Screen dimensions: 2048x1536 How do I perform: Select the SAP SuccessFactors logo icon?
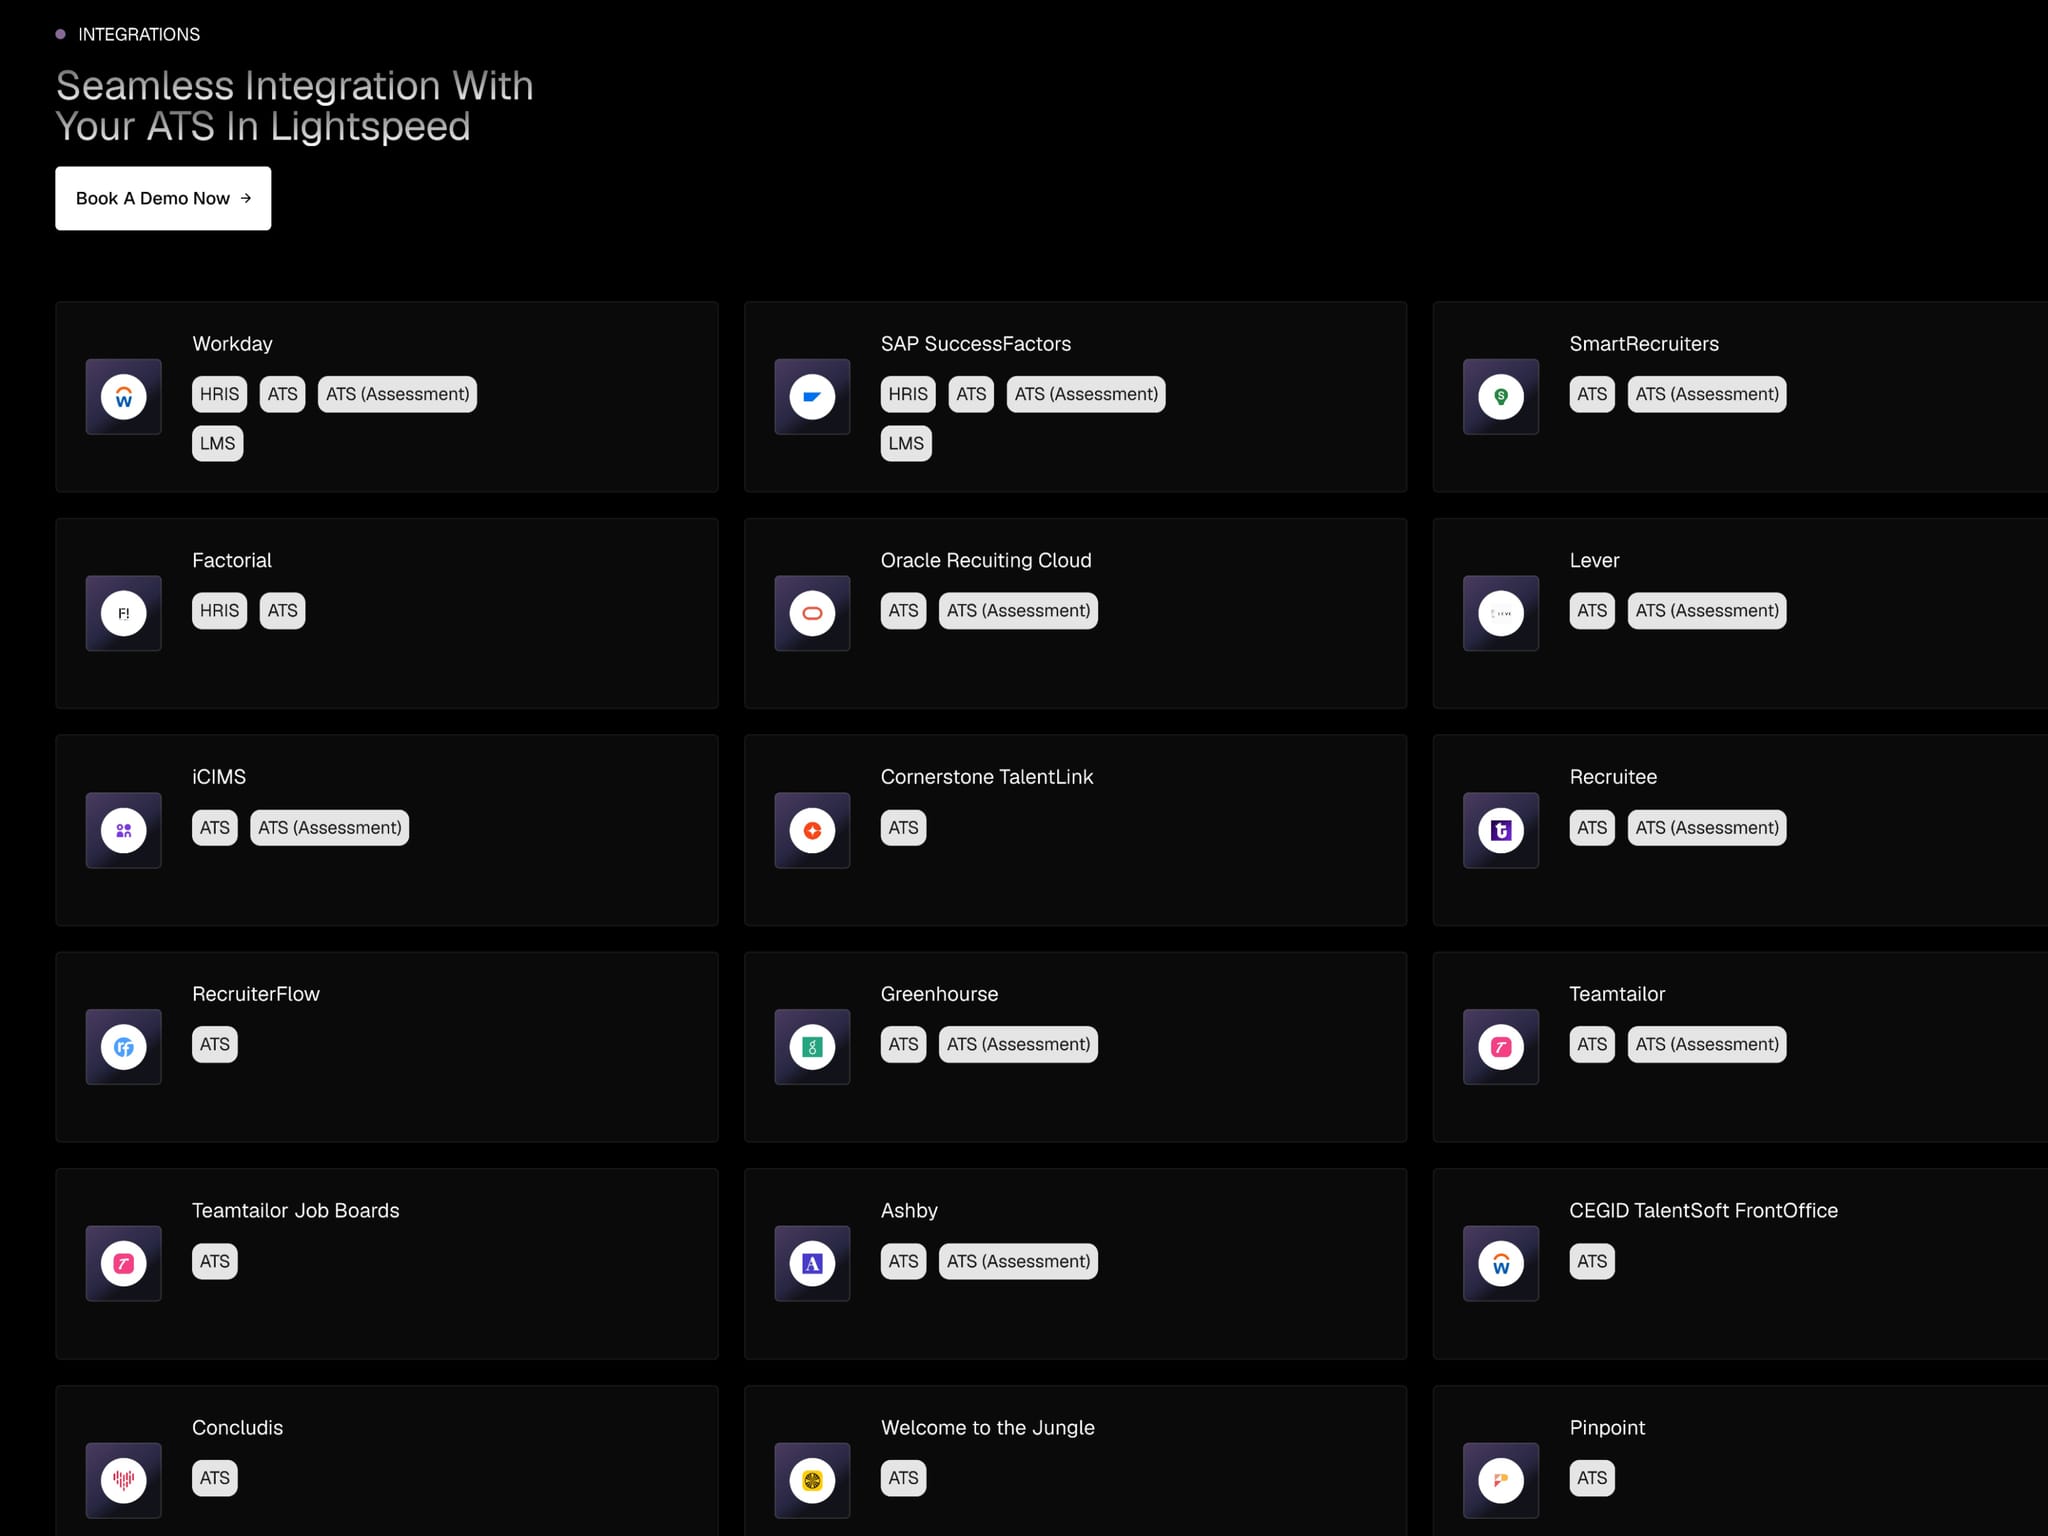pyautogui.click(x=812, y=397)
